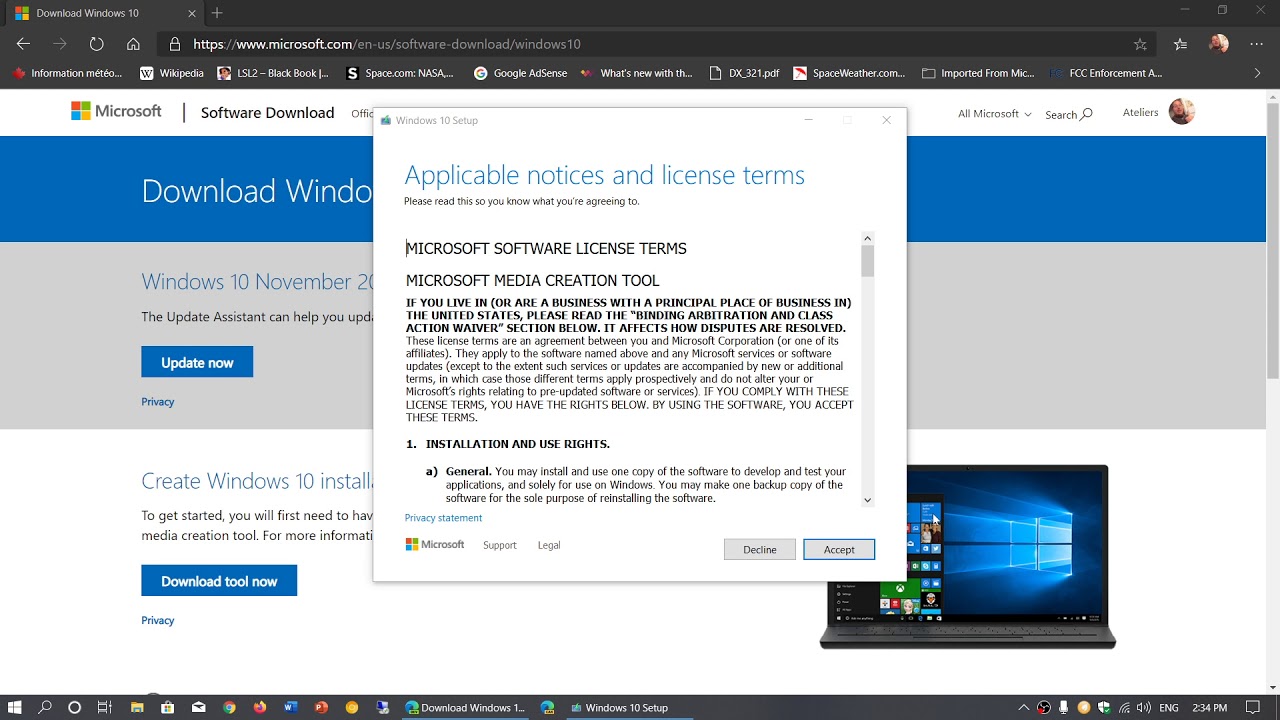Open PowerPoint from the taskbar

321,707
